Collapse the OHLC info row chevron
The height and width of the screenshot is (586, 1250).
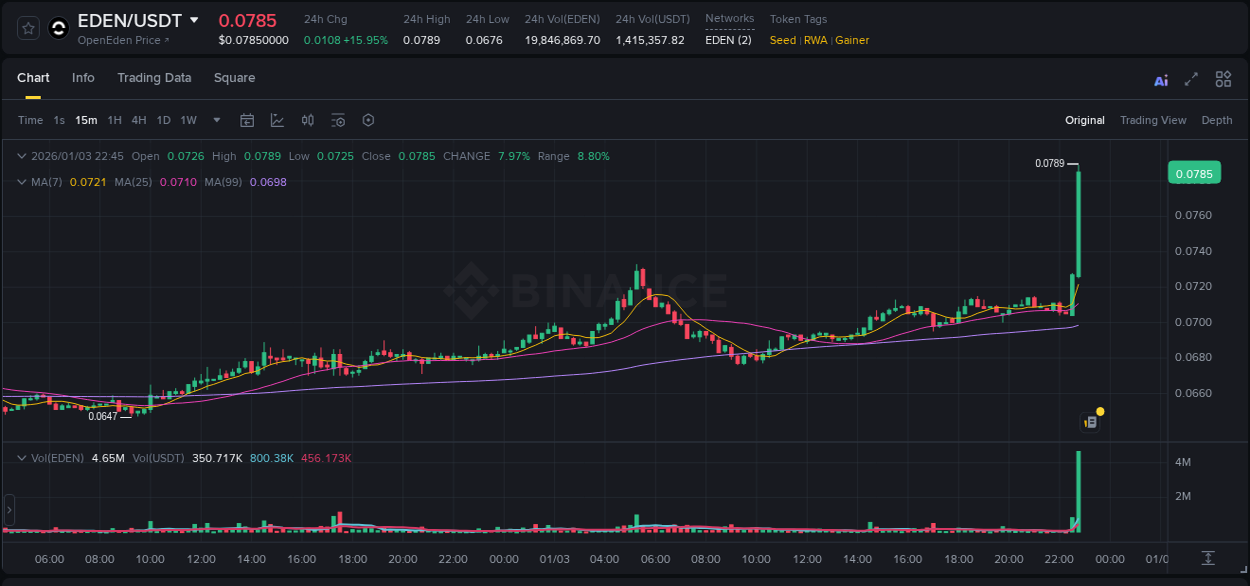click(22, 156)
